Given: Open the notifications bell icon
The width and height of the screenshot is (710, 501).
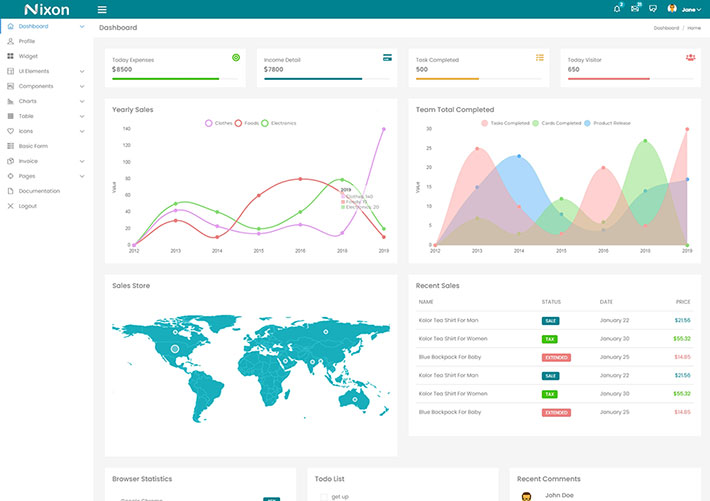Looking at the screenshot, I should pyautogui.click(x=617, y=9).
